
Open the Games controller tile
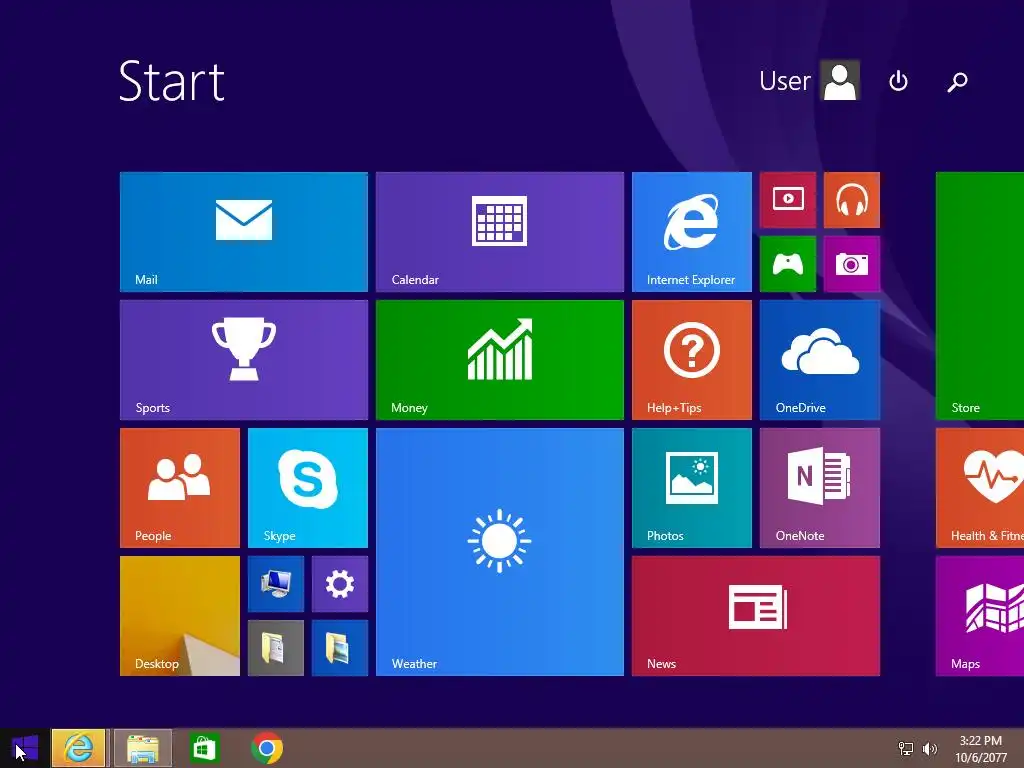[x=788, y=264]
